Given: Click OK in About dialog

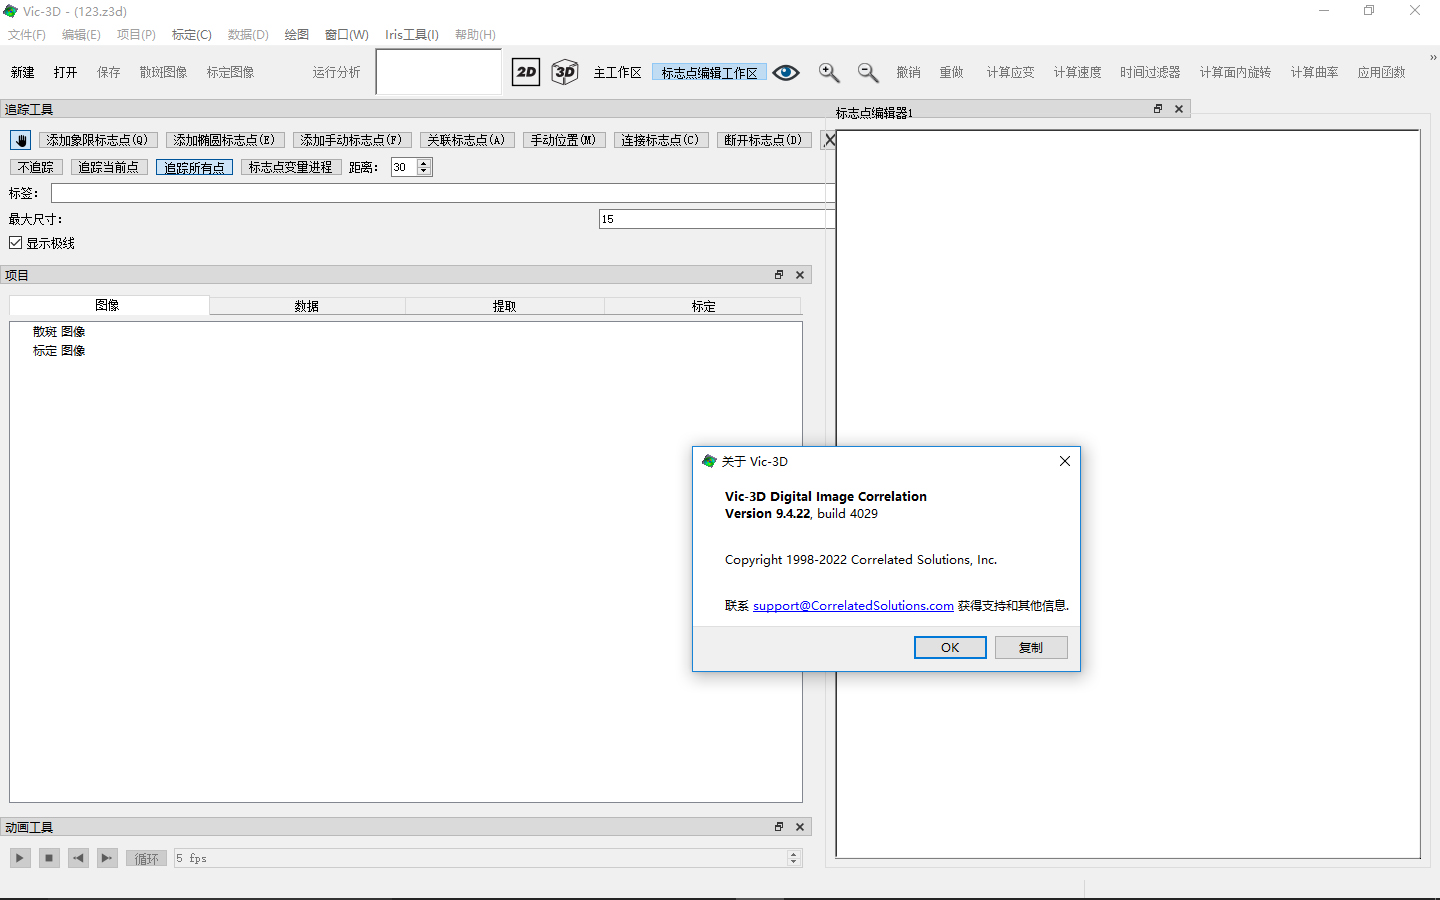Looking at the screenshot, I should (950, 647).
